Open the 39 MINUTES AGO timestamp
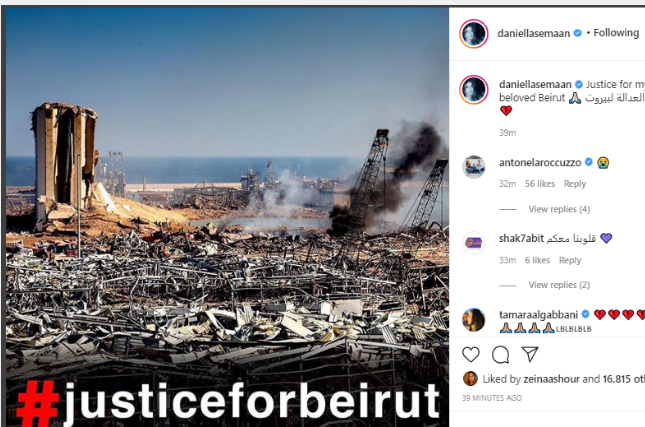 tap(492, 398)
